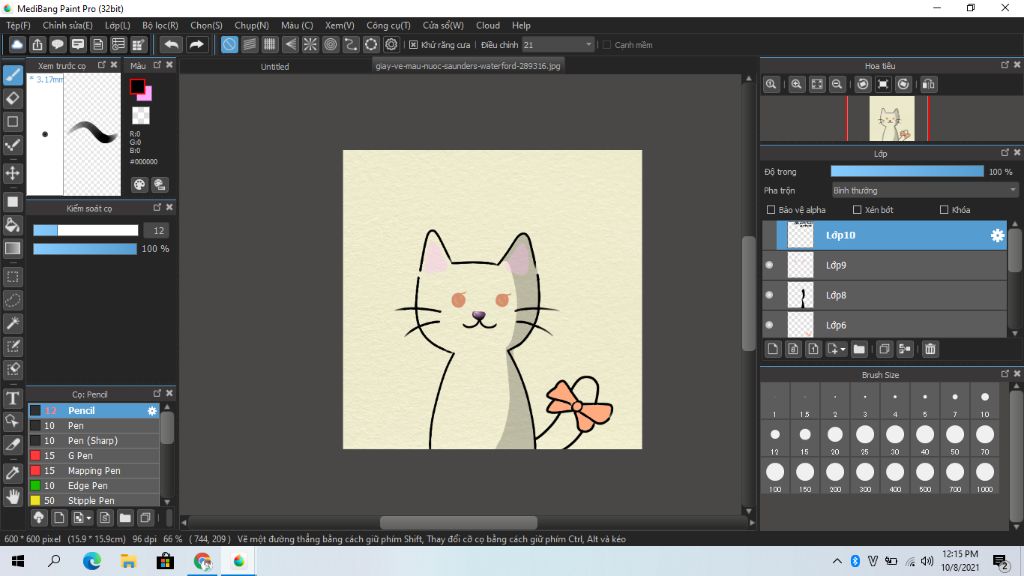Select the Mapping Pen brush

[x=93, y=471]
